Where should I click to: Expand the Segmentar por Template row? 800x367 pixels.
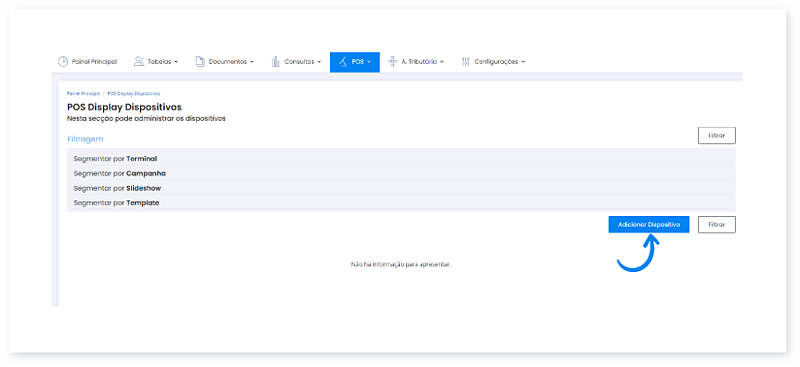[x=401, y=203]
